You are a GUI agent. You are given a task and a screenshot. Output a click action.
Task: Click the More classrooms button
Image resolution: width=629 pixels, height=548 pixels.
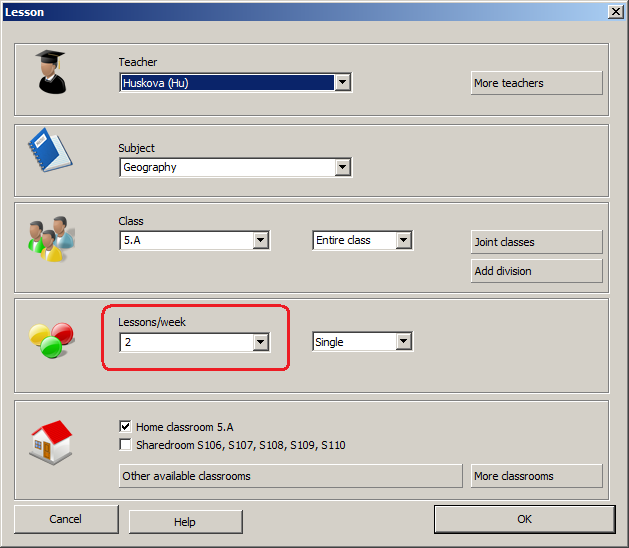click(536, 476)
